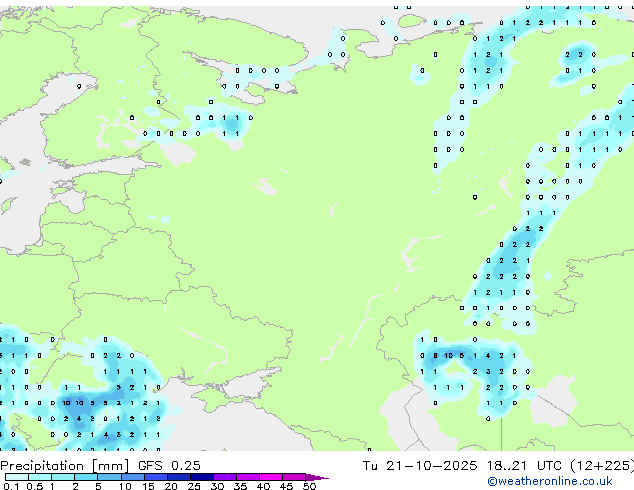Click the '5' legend scale label
Viewport: 634px width, 490px height.
[x=98, y=486]
